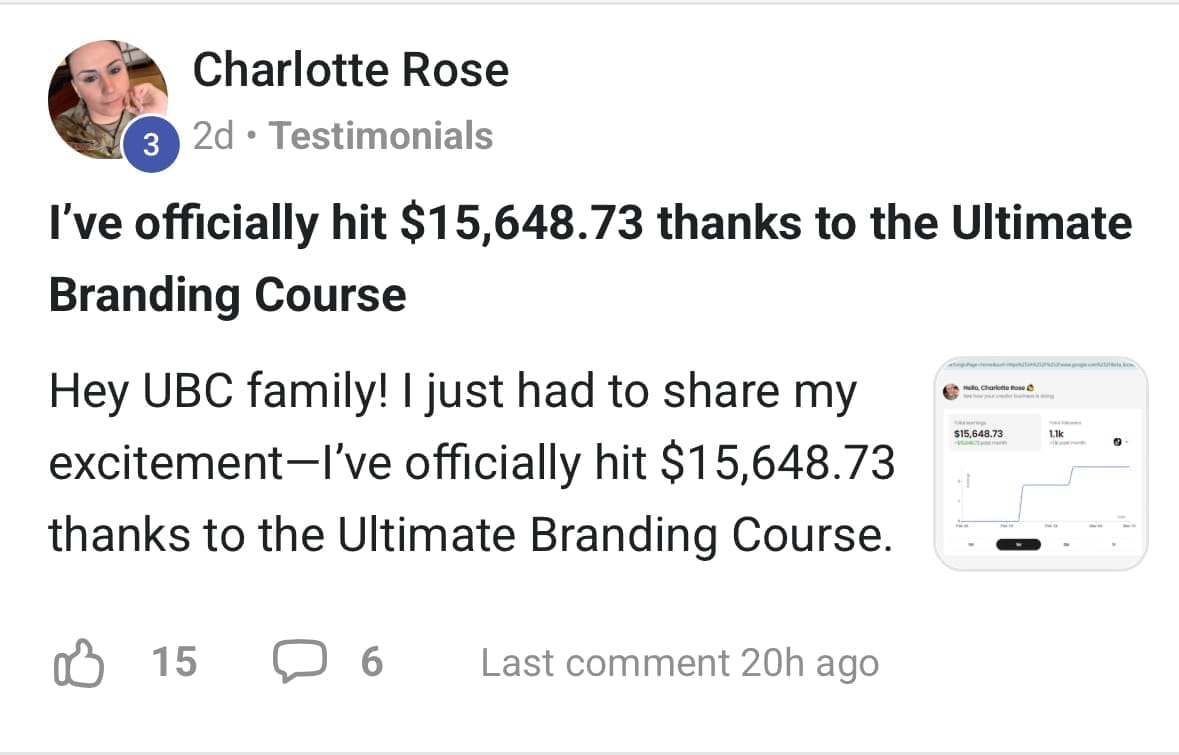Click the "2d" post timestamp
This screenshot has width=1179, height=755.
[212, 136]
